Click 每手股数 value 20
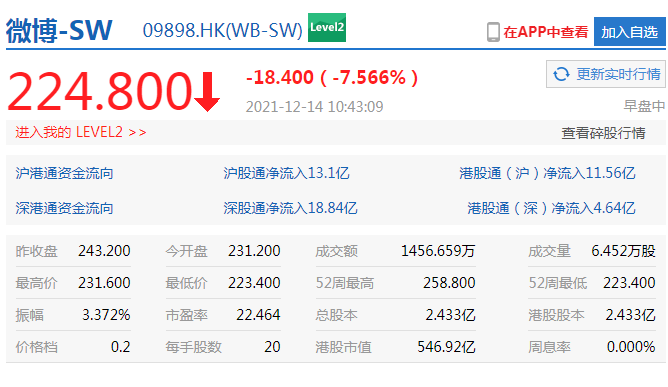 click(x=272, y=347)
